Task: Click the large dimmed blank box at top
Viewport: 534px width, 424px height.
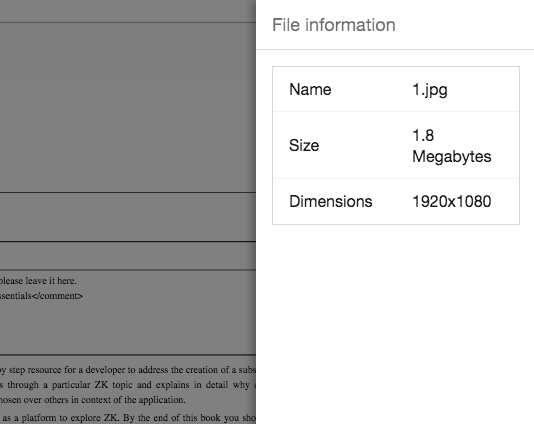Action: point(128,107)
